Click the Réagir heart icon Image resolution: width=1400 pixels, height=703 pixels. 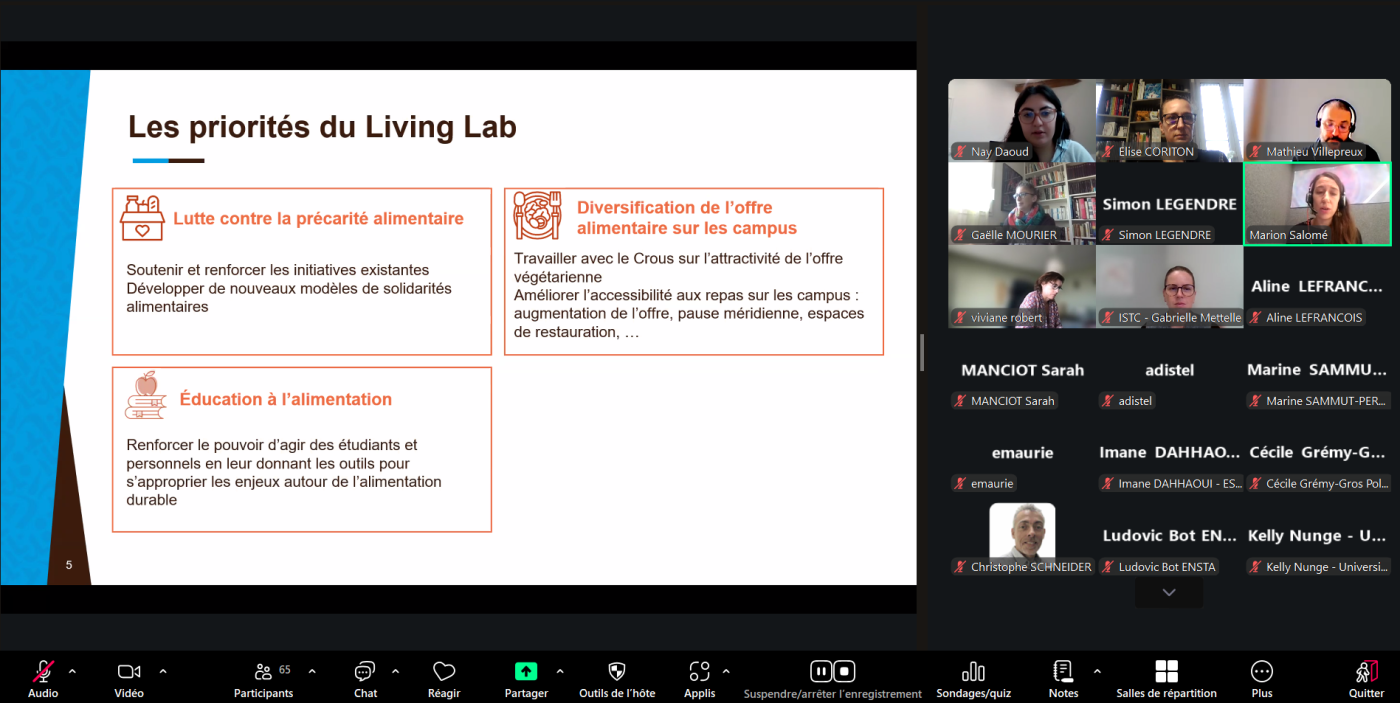[444, 672]
